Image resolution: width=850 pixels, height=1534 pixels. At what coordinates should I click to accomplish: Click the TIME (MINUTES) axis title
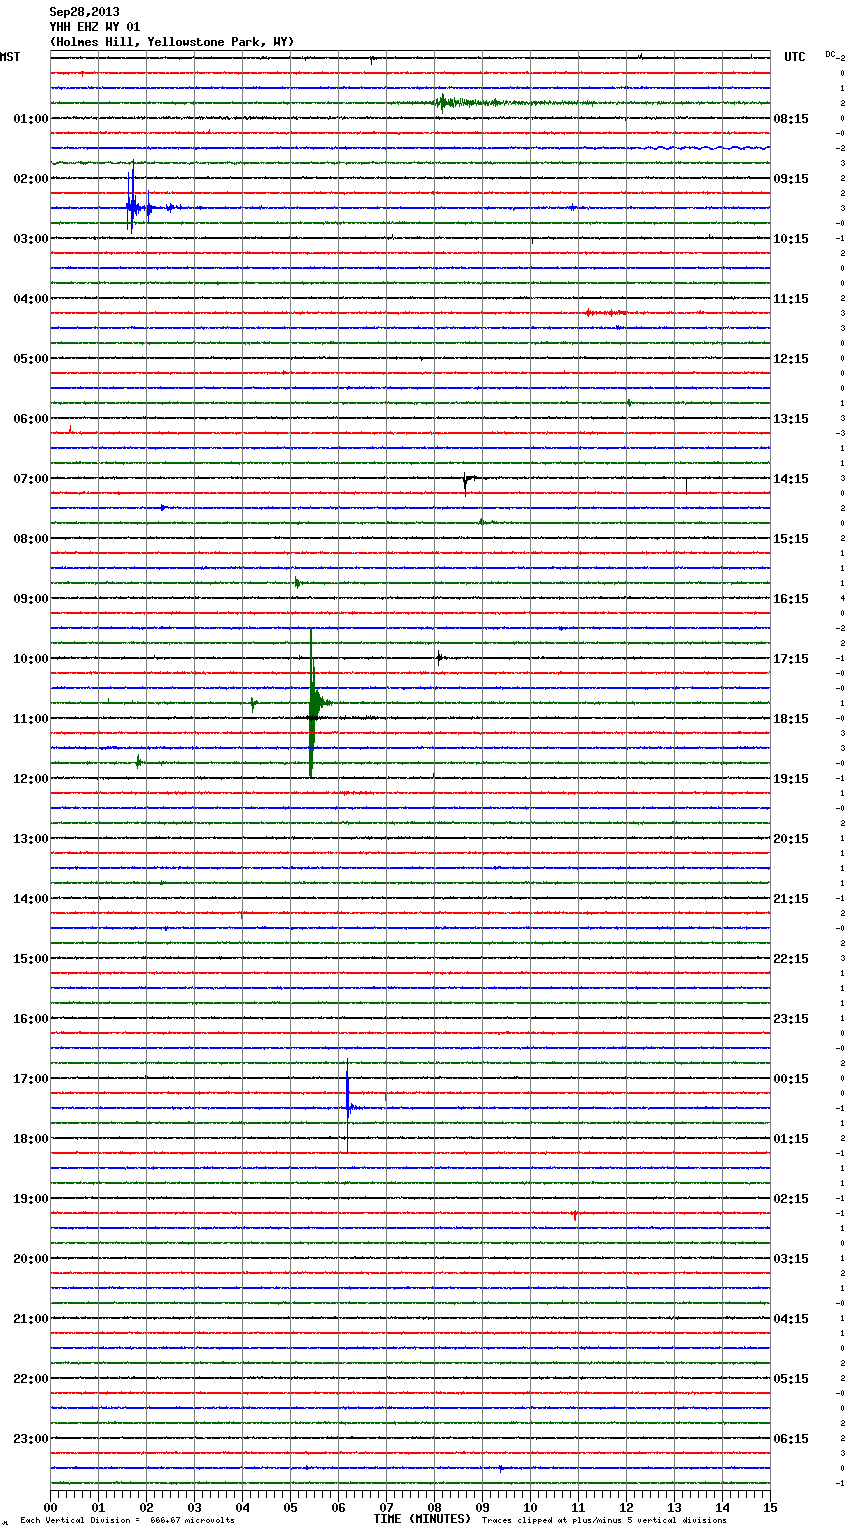click(422, 1519)
